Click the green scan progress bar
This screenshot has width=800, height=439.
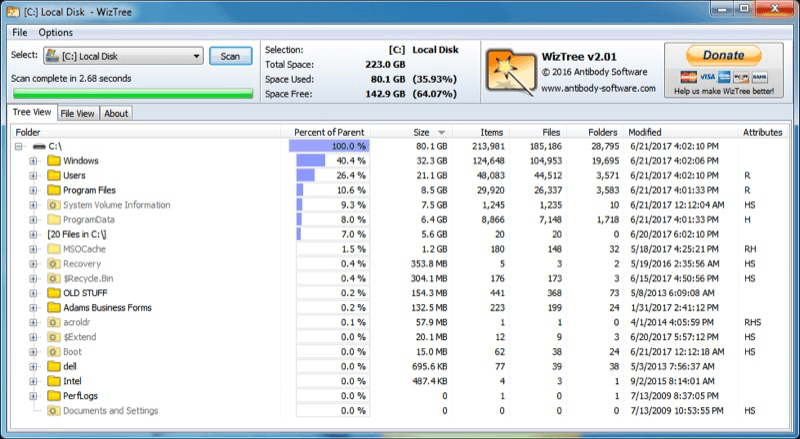click(133, 93)
